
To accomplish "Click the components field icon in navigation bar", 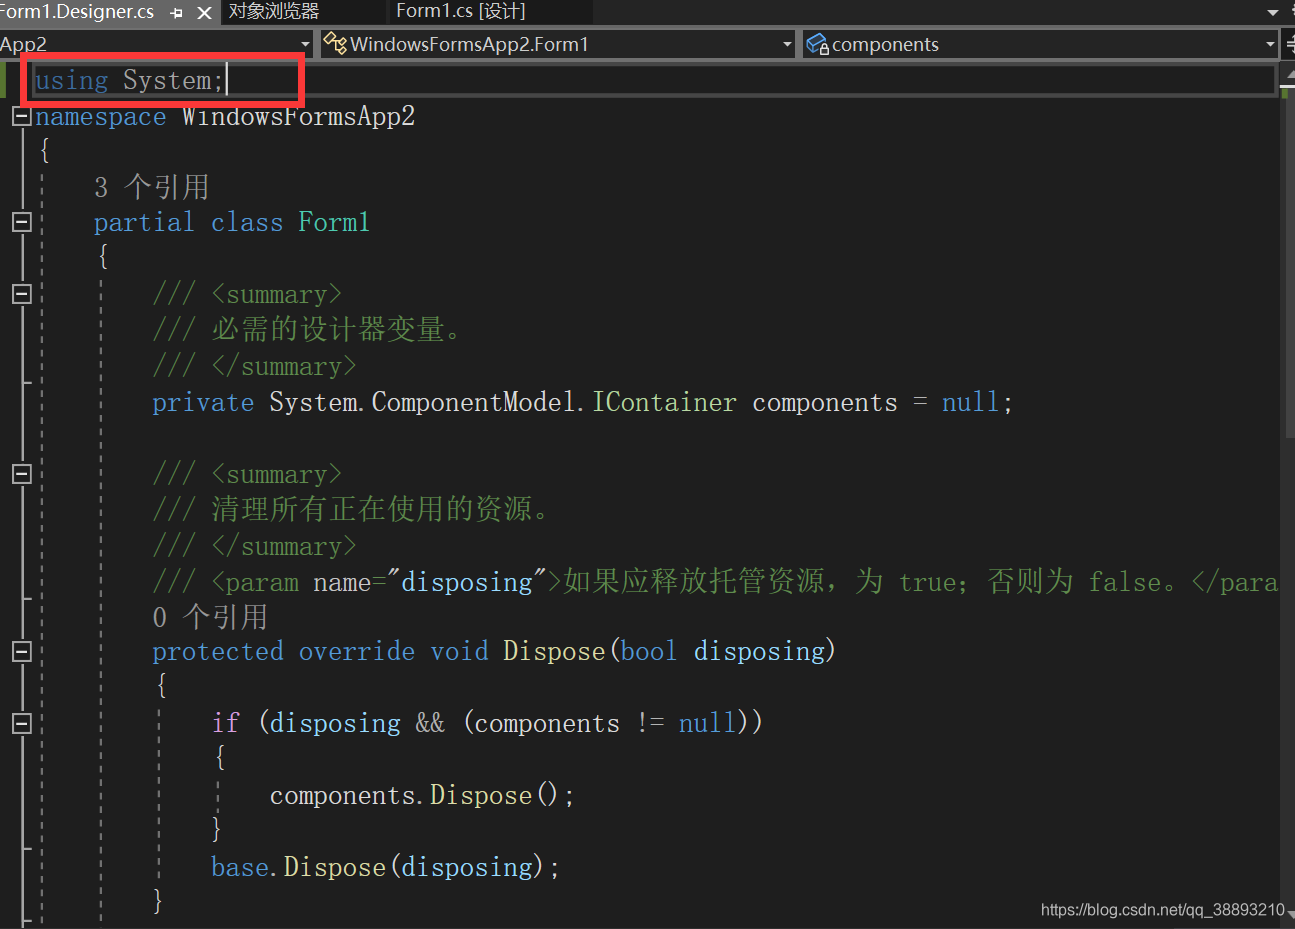I will pos(816,44).
